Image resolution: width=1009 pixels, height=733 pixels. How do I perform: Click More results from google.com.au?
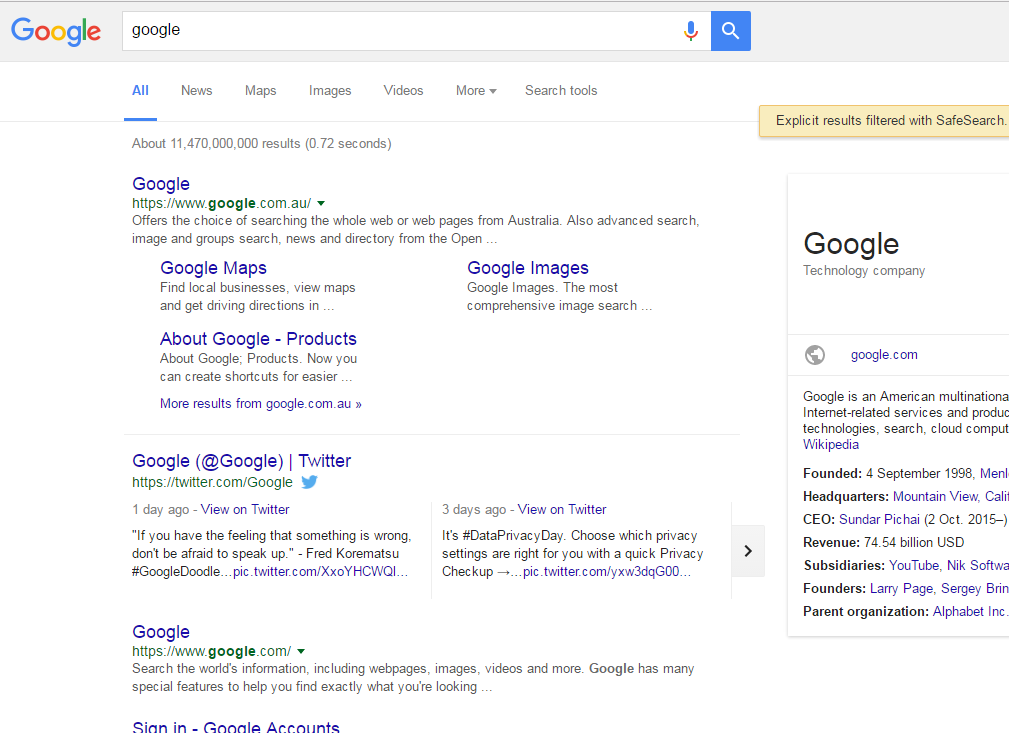click(261, 404)
